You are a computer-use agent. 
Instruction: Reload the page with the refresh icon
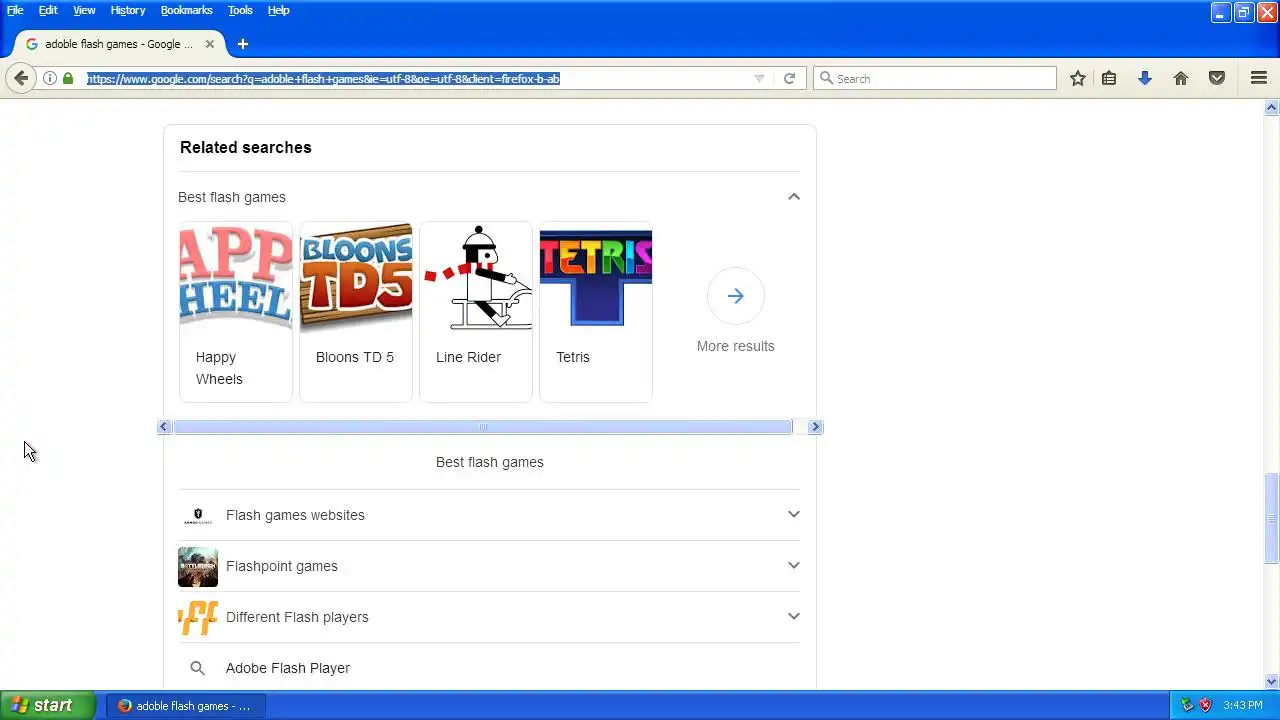789,78
